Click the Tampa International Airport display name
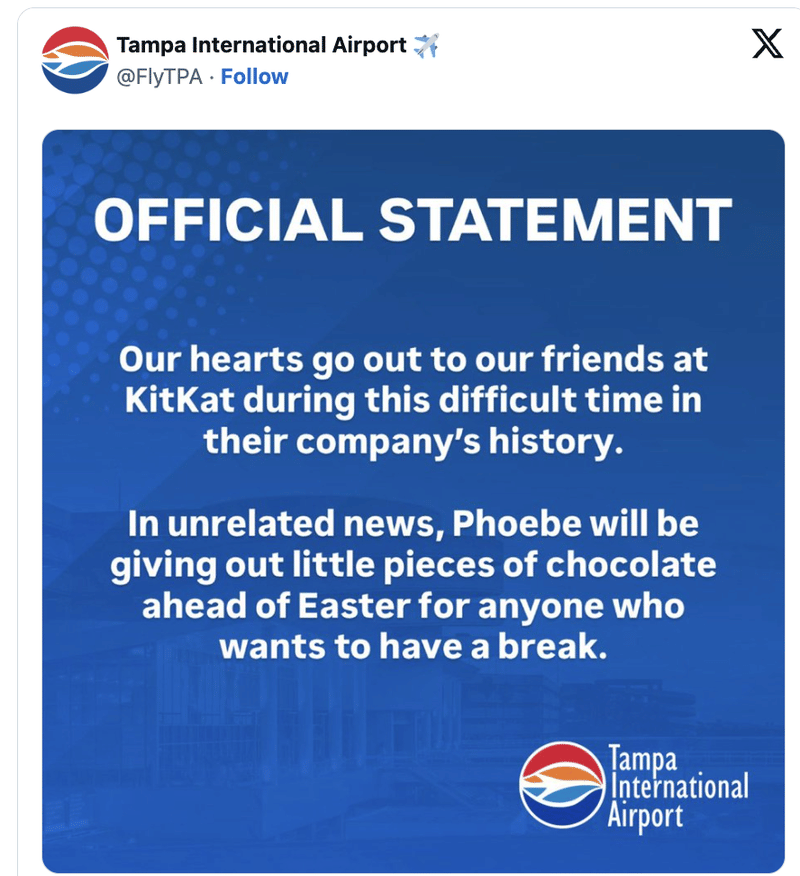 [262, 45]
